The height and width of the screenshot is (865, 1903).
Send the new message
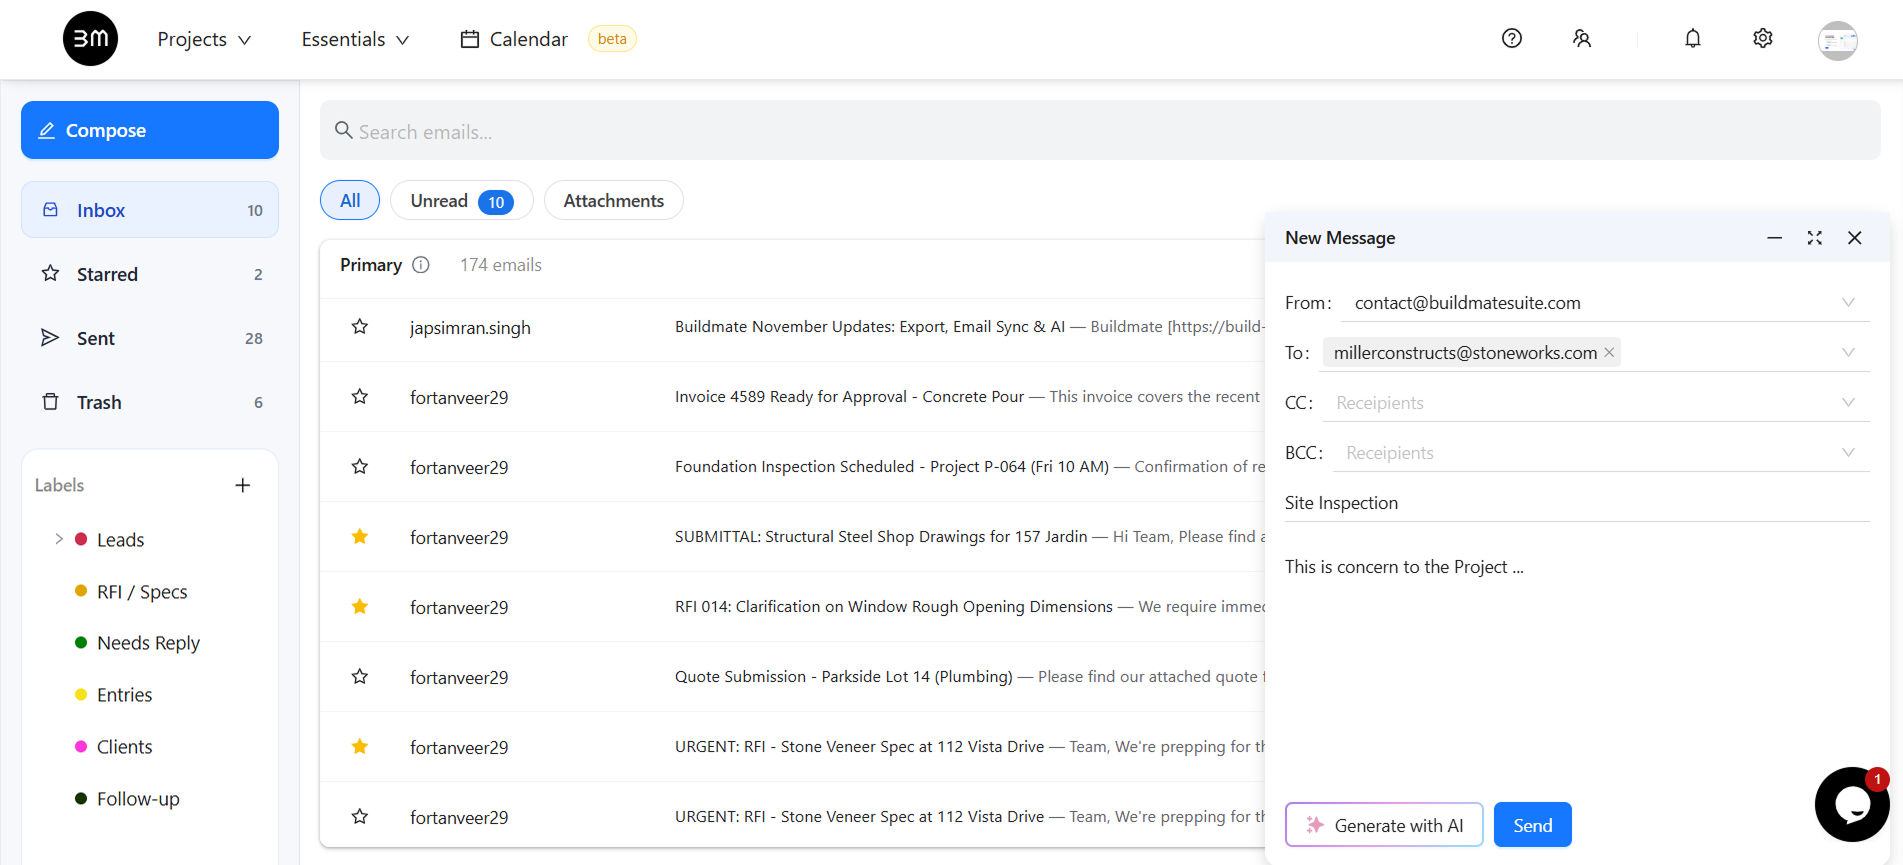click(x=1533, y=825)
